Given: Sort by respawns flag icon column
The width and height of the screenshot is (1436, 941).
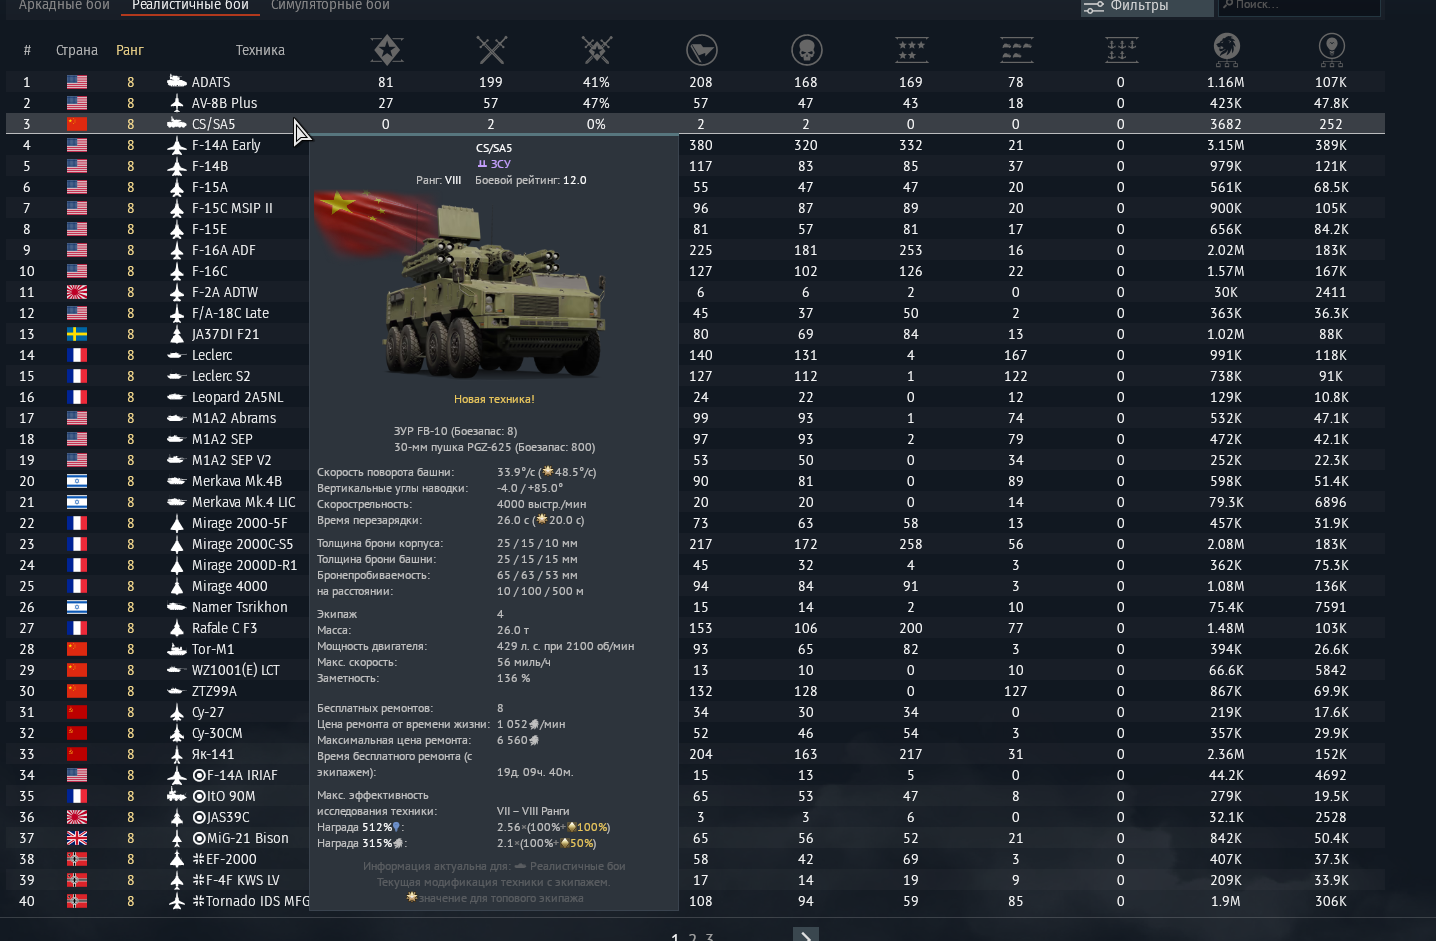Looking at the screenshot, I should [702, 50].
